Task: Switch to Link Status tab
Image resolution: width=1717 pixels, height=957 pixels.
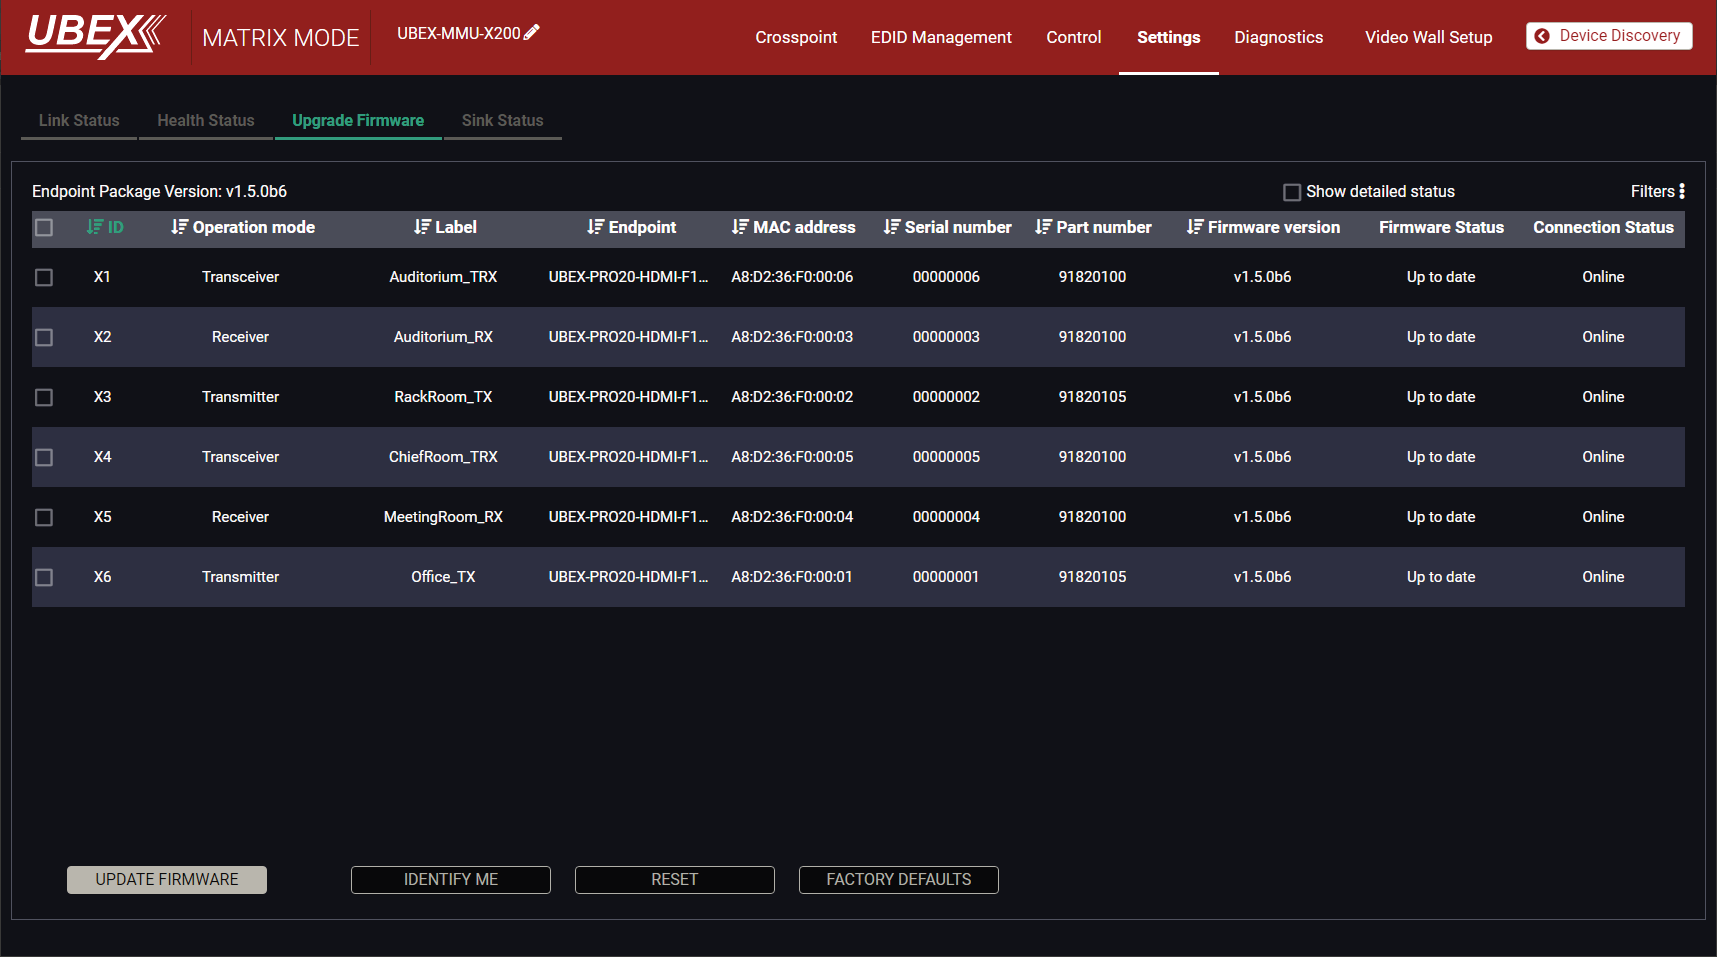Action: click(x=79, y=120)
